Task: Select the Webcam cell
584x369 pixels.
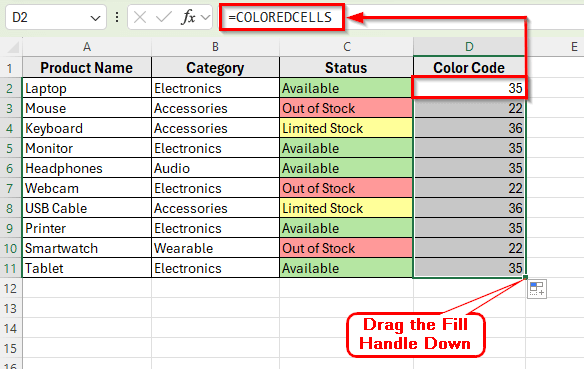Action: point(87,188)
